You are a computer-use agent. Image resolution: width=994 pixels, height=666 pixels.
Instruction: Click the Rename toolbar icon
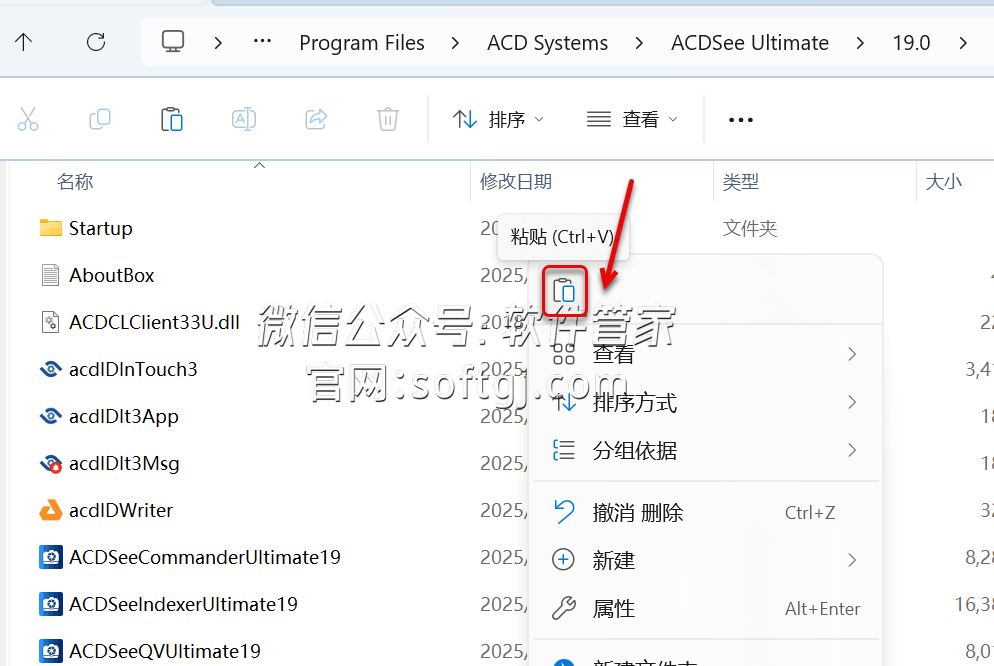pyautogui.click(x=244, y=119)
